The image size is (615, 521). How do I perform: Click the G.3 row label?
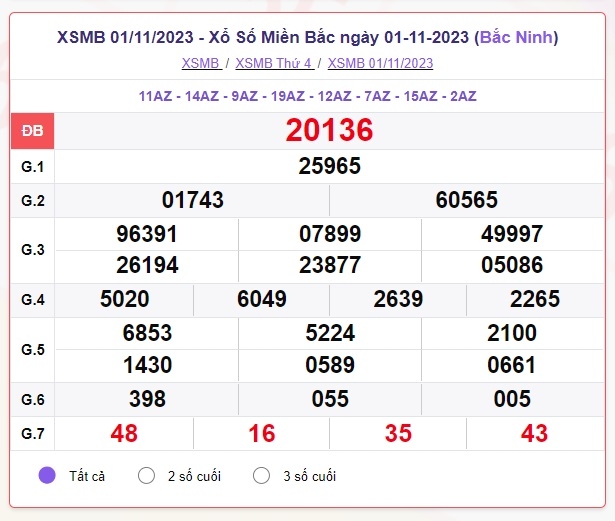(33, 250)
